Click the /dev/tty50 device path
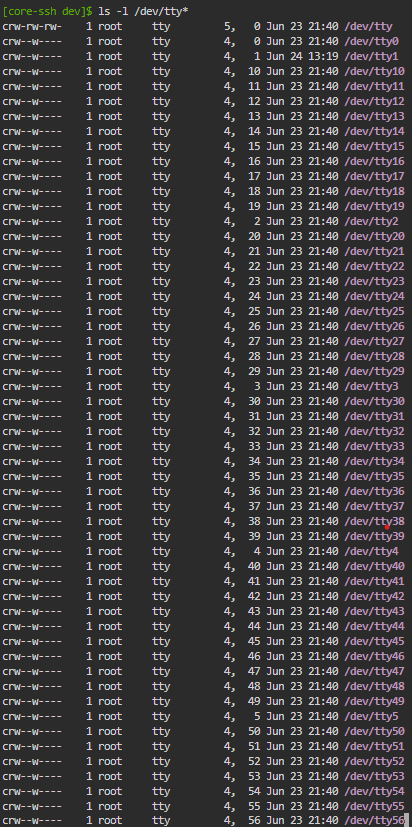Screen dimensions: 412x827 [x=374, y=732]
